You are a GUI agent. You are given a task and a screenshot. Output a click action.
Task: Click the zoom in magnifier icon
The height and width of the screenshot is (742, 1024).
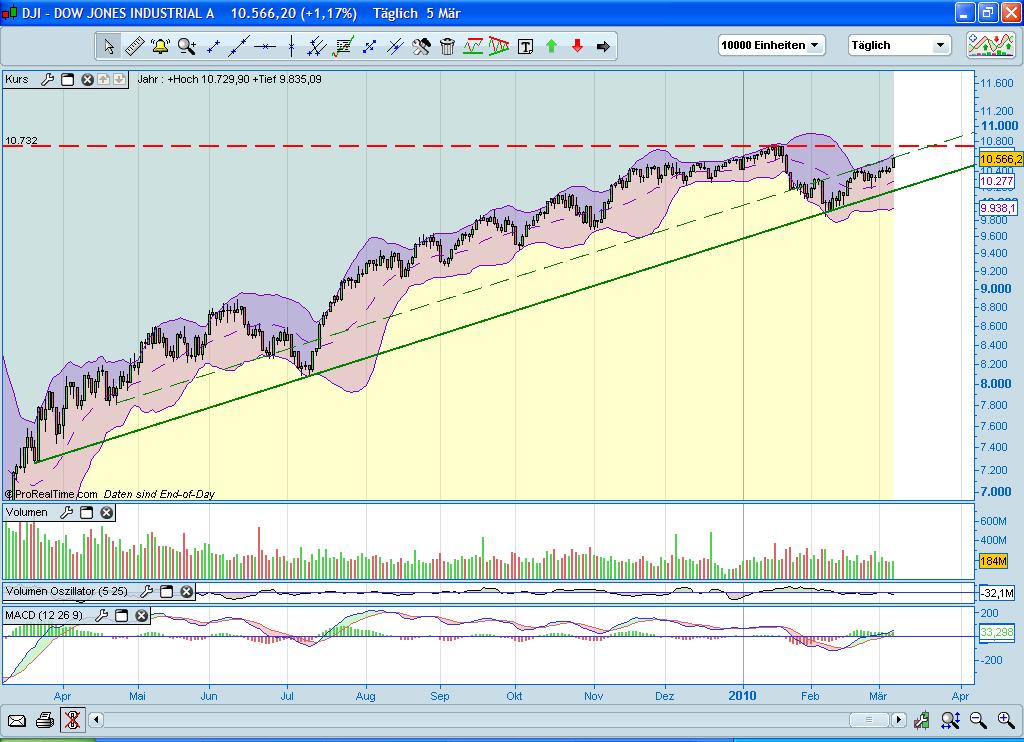(1006, 720)
